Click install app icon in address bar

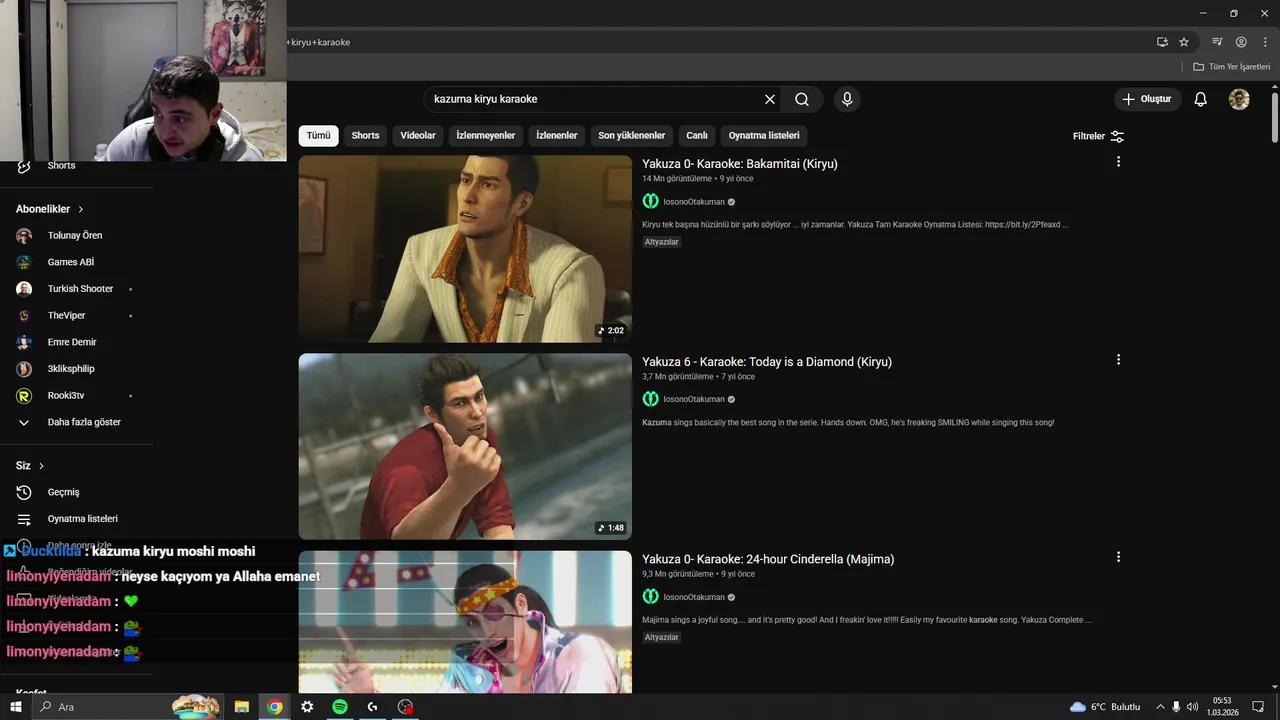pos(1162,42)
